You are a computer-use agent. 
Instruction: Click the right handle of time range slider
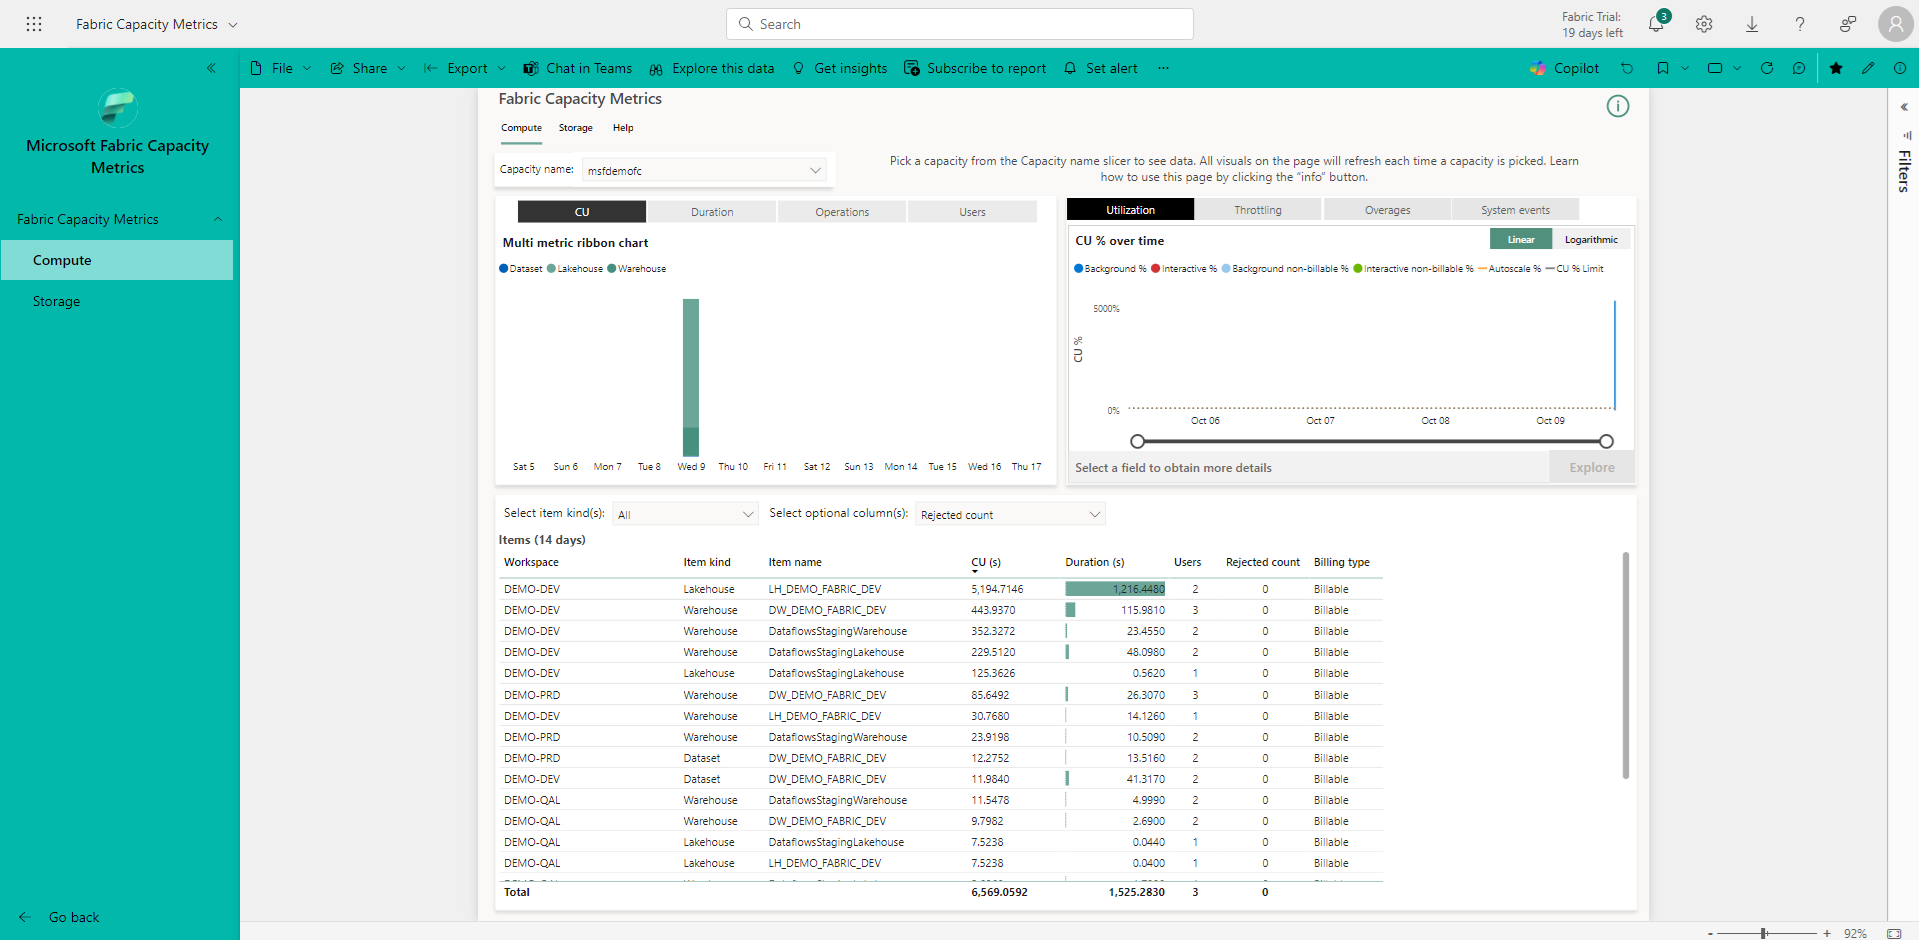pyautogui.click(x=1606, y=441)
